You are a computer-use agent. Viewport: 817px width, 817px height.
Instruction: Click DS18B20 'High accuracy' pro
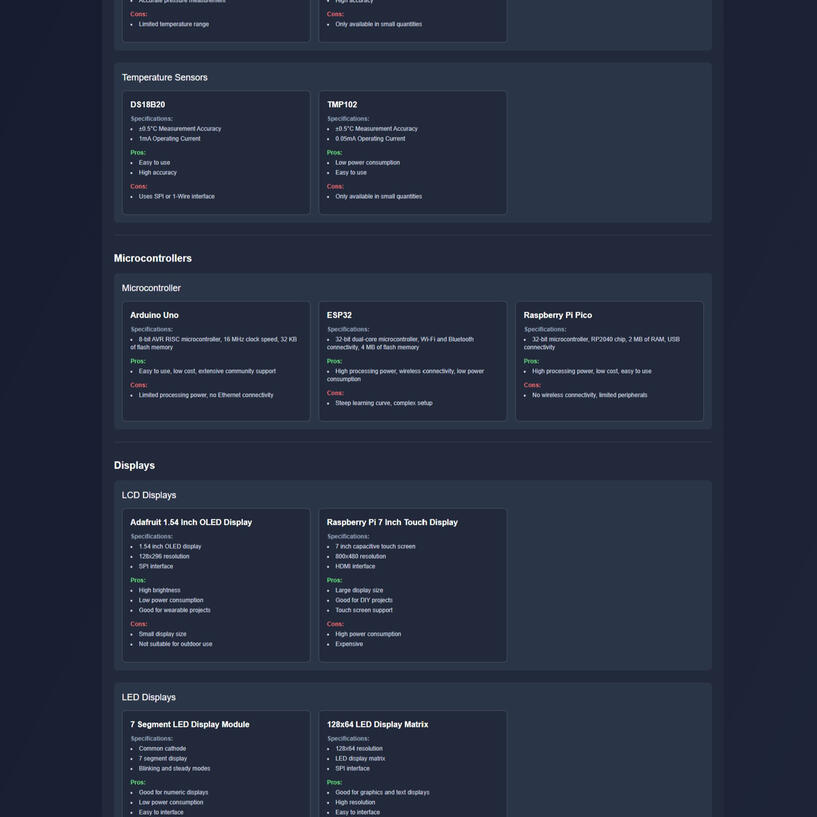(157, 172)
